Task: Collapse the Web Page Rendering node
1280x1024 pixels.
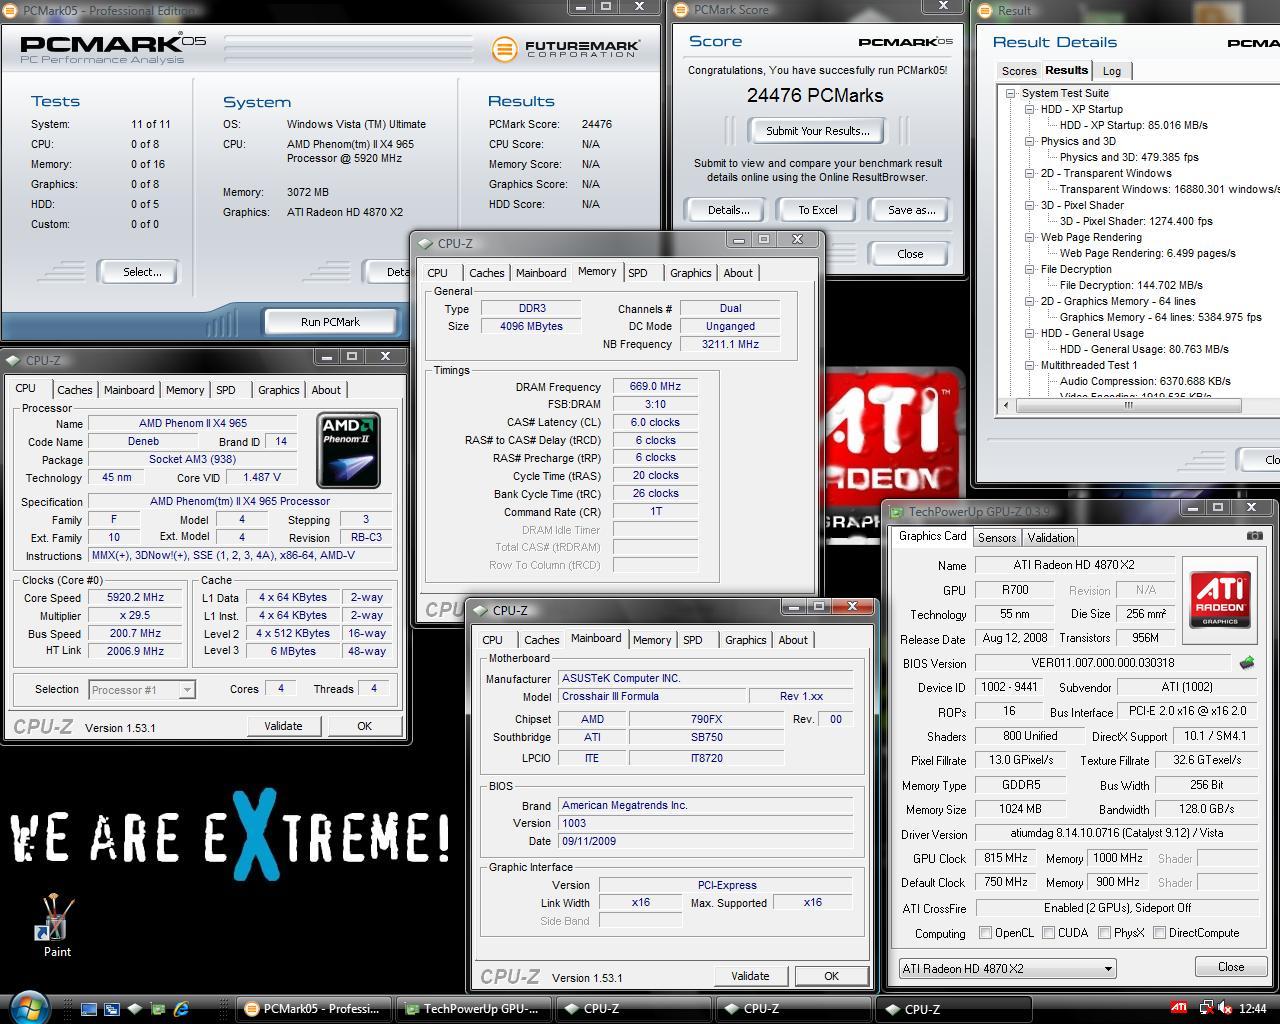Action: click(1029, 237)
